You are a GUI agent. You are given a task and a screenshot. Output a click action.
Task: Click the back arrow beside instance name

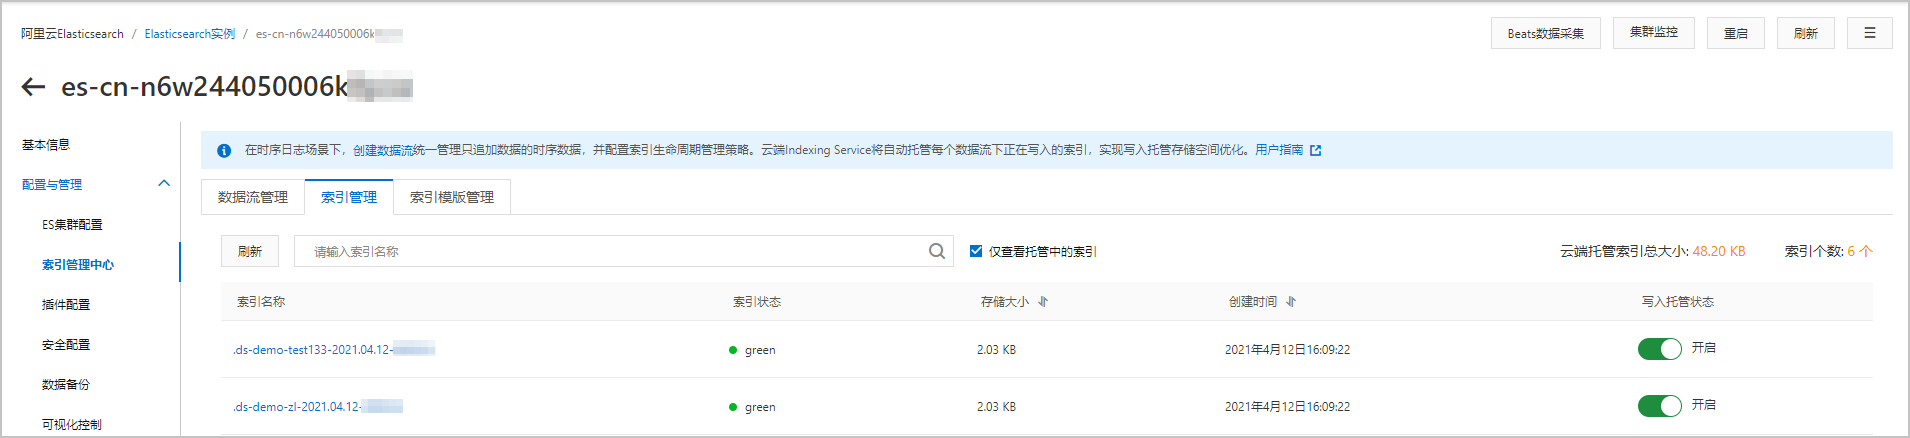(x=34, y=87)
